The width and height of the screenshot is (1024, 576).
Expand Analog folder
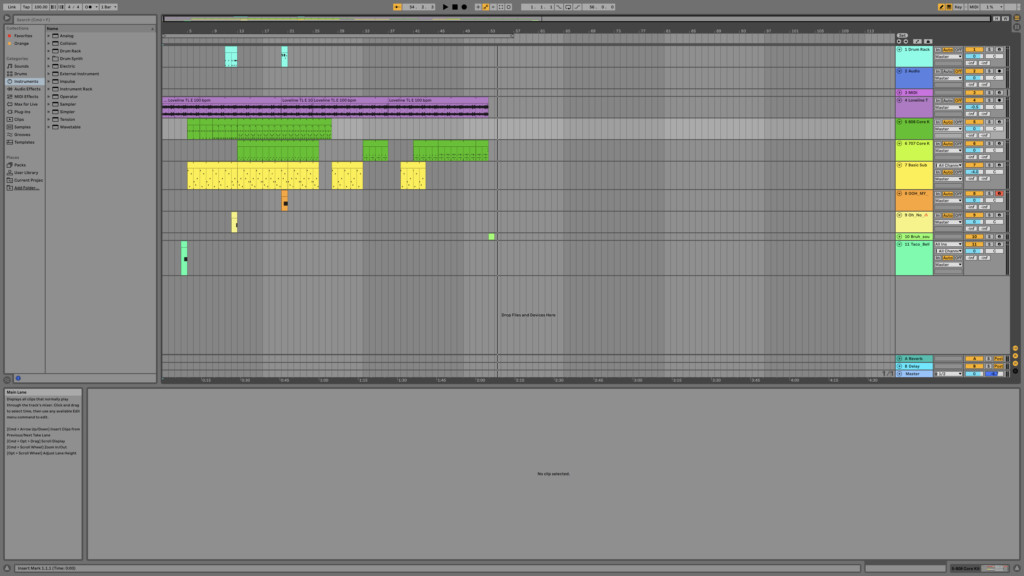coord(48,36)
